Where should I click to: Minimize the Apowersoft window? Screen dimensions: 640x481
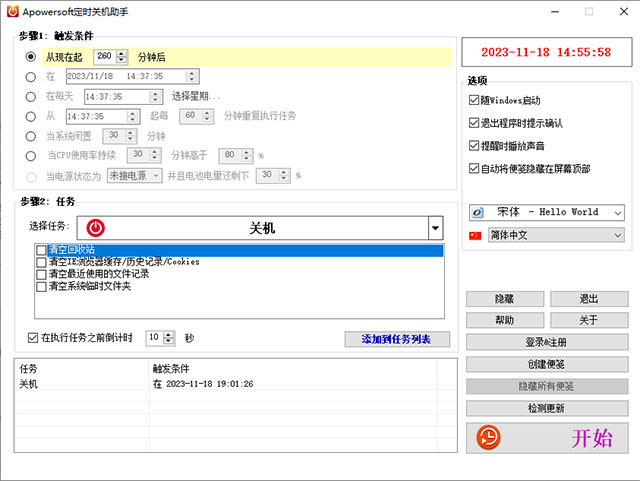click(555, 12)
